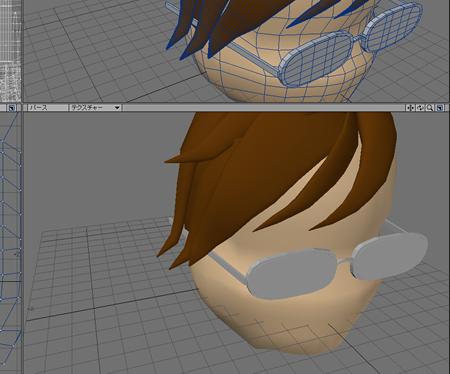Select the viewport rotate tool icon
The image size is (450, 374).
(420, 108)
